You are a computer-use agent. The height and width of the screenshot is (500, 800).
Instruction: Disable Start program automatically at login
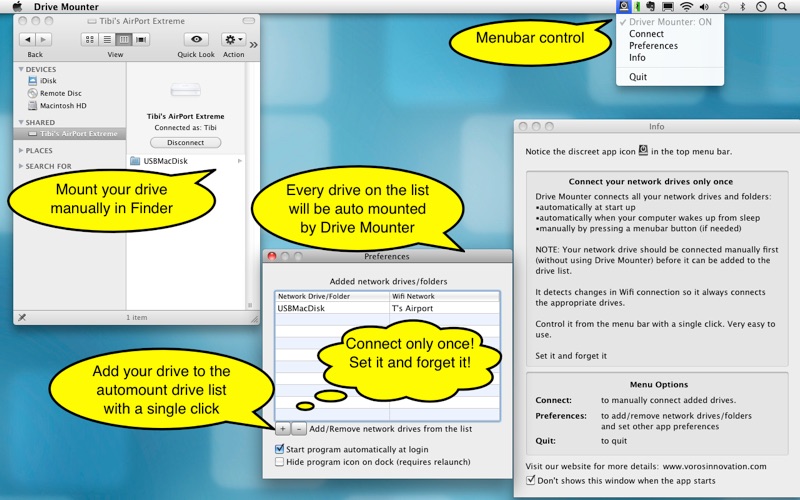[280, 450]
